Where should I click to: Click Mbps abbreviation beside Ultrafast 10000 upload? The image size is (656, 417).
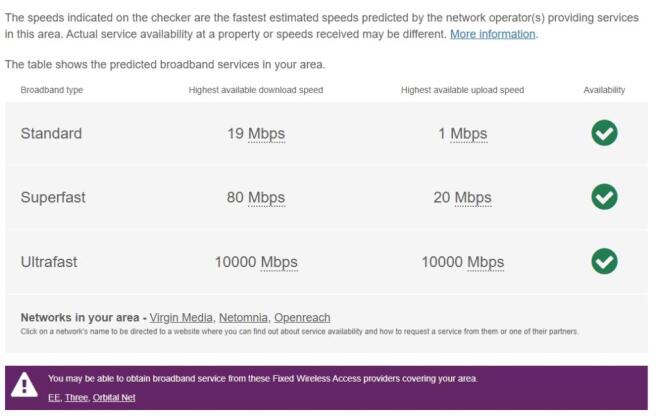(486, 262)
